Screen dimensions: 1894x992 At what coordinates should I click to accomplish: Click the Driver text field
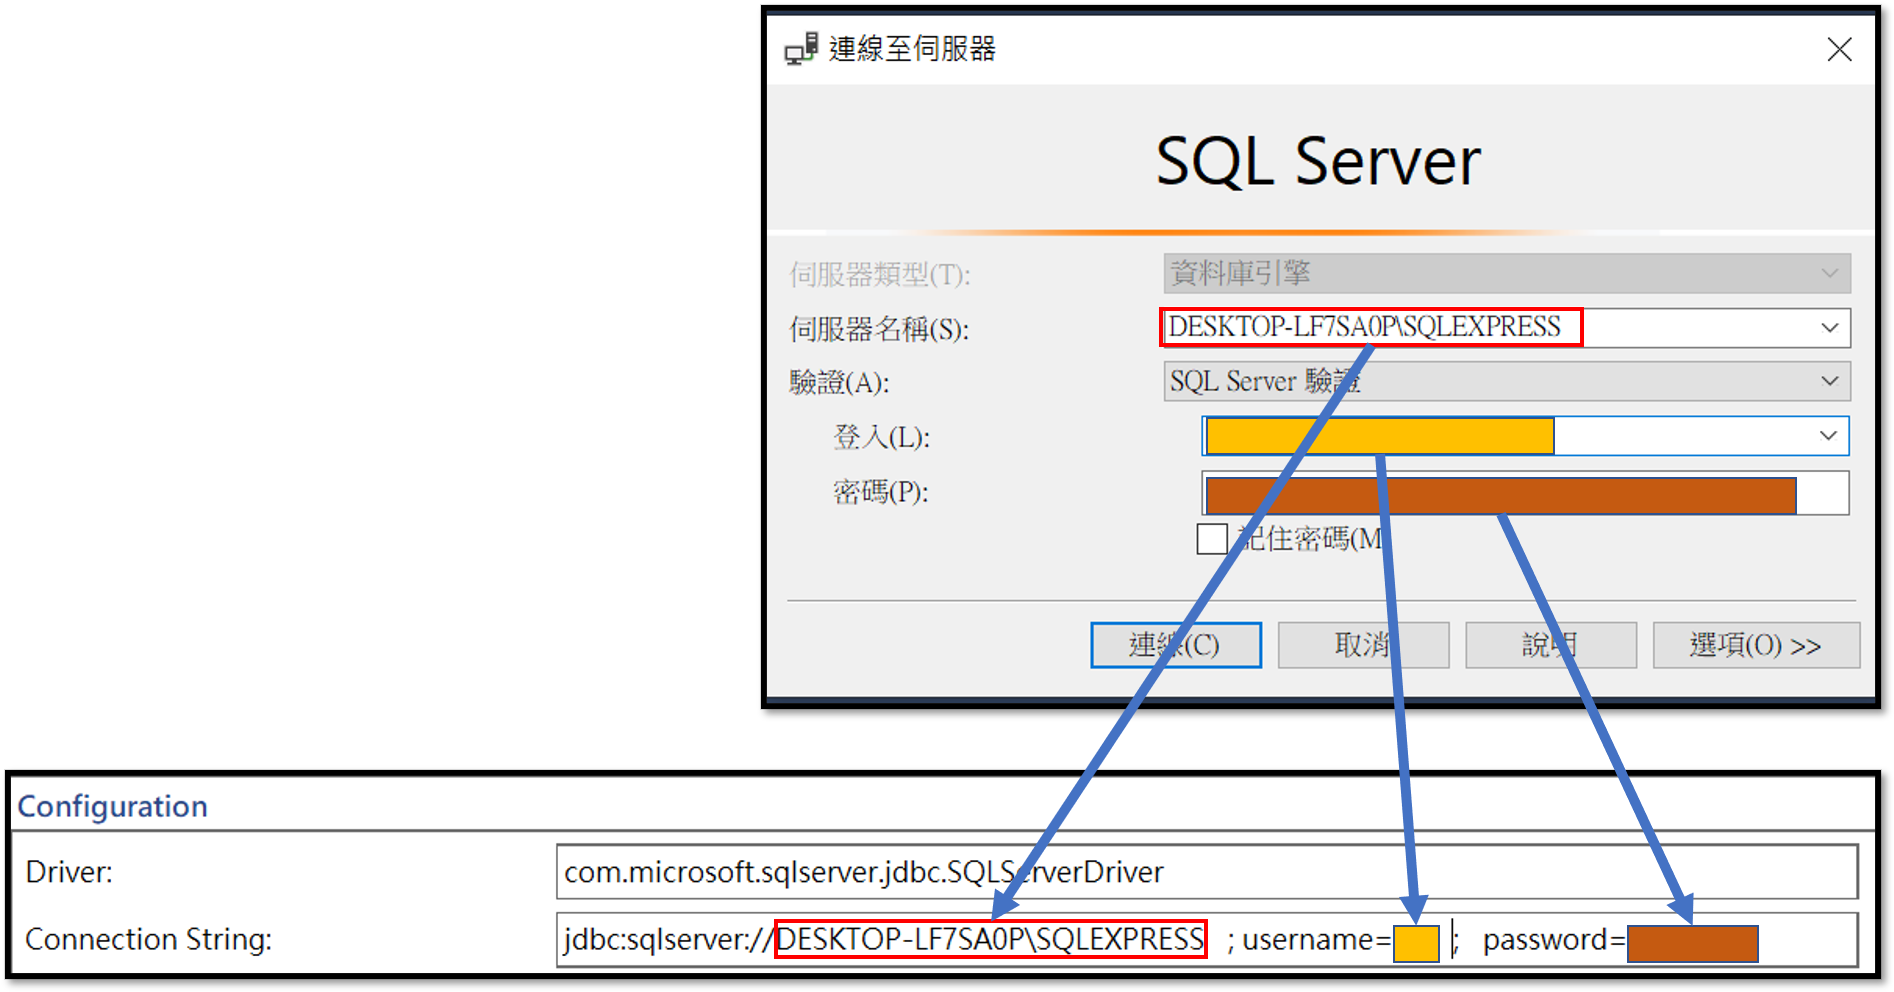(1205, 872)
